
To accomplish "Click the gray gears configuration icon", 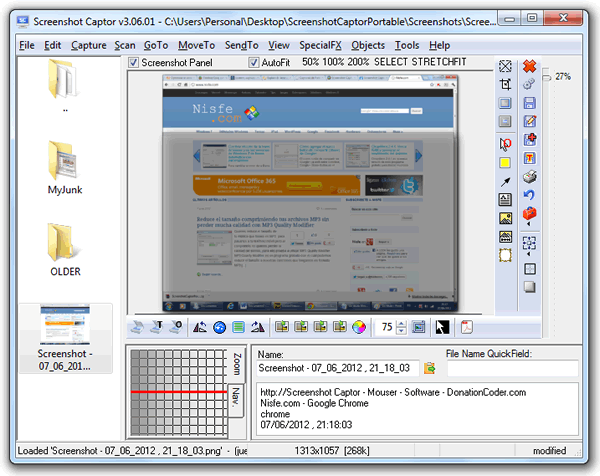I will (x=530, y=84).
